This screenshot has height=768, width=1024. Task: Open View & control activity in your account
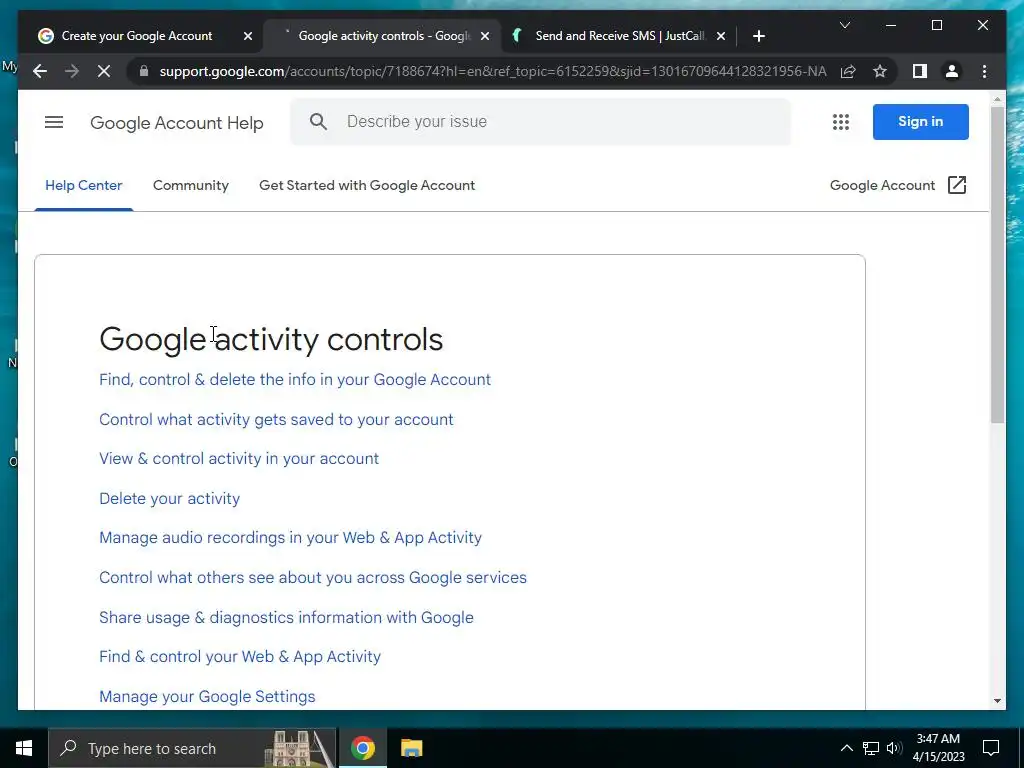(x=239, y=458)
